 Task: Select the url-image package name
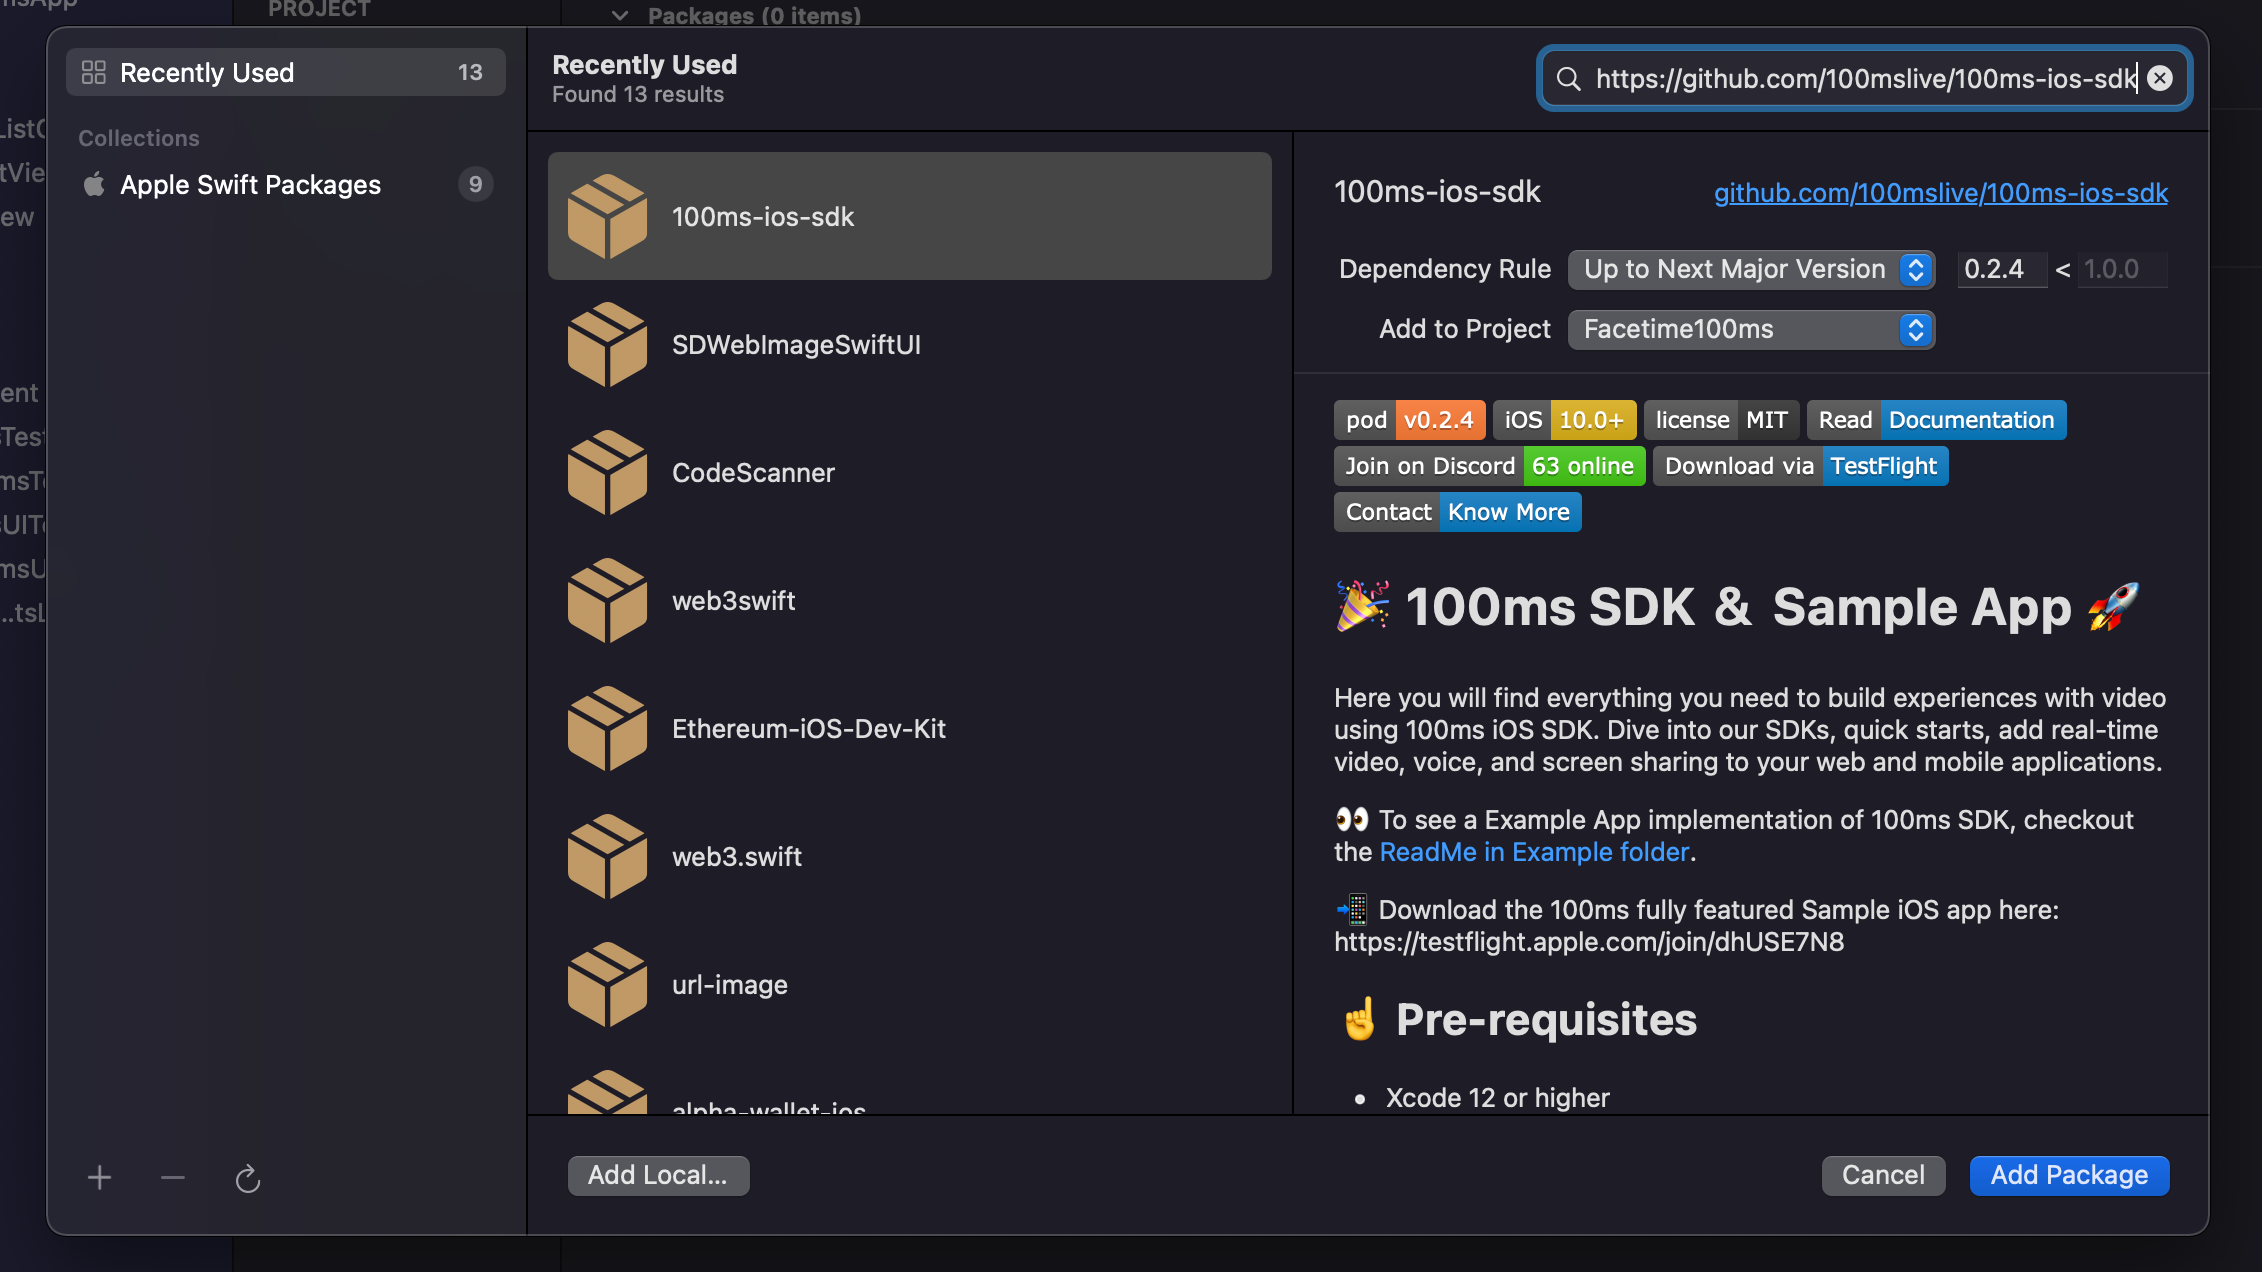click(729, 985)
